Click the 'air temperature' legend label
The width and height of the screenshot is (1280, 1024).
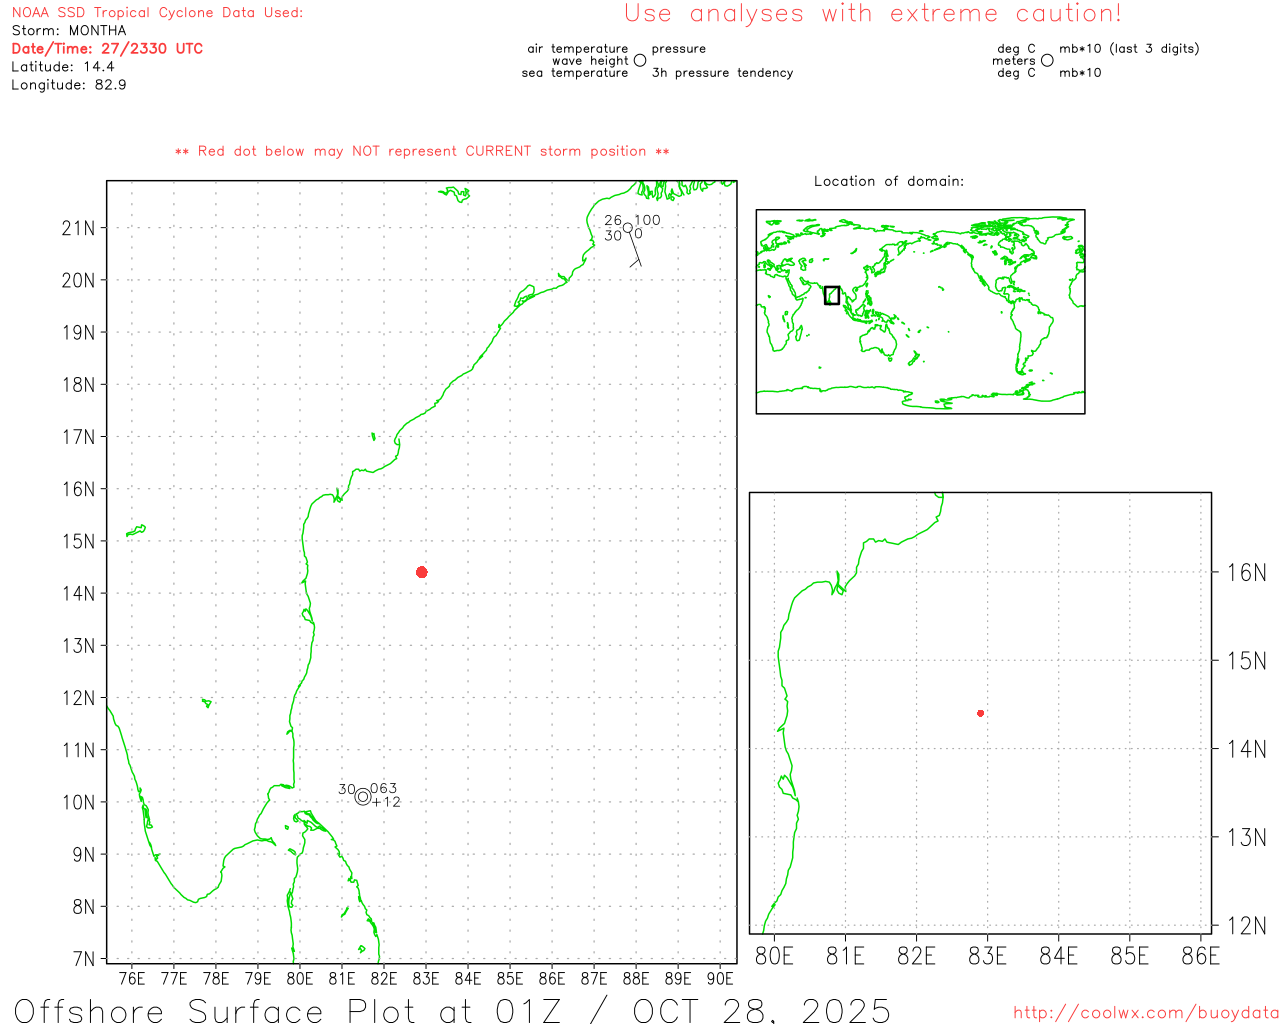(x=578, y=48)
